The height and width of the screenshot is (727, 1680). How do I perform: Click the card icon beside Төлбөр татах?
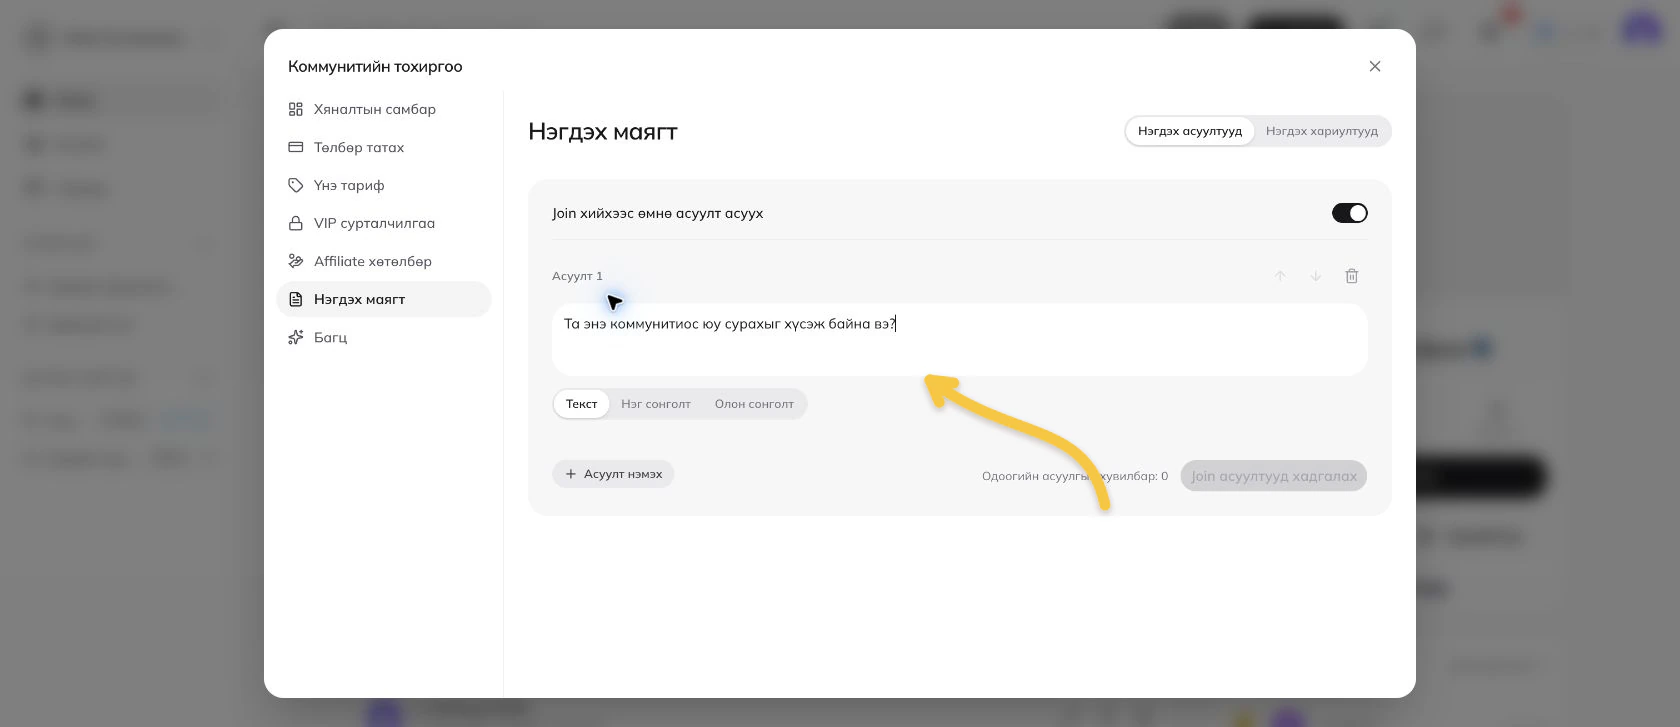pos(296,147)
